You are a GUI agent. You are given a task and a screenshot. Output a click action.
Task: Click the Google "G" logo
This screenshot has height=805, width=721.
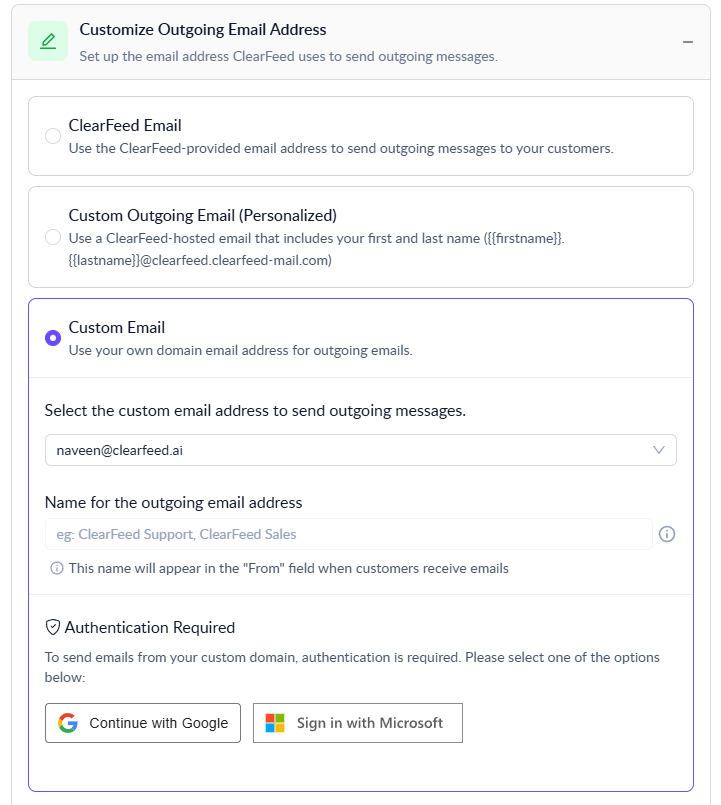click(68, 723)
